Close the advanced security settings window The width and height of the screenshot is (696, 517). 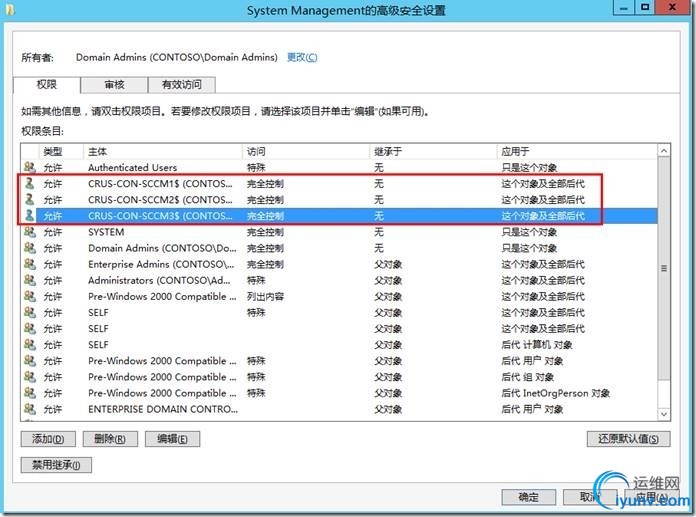tap(672, 8)
